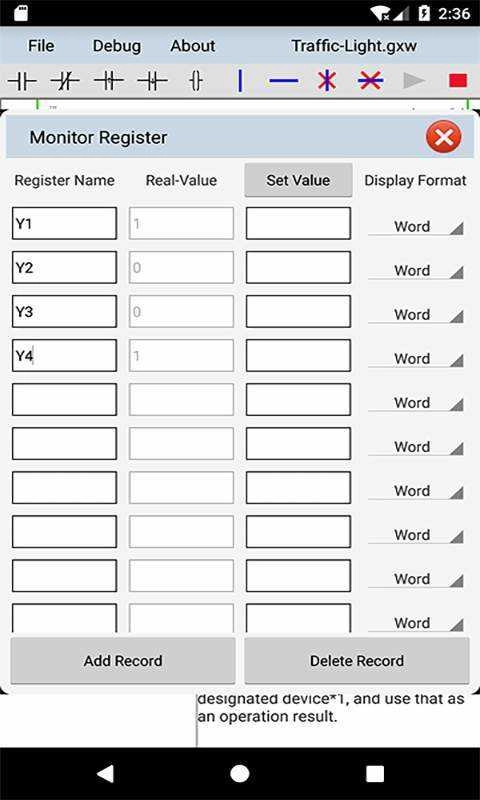Select the blue vertical line tool
480x800 pixels.
[240, 81]
